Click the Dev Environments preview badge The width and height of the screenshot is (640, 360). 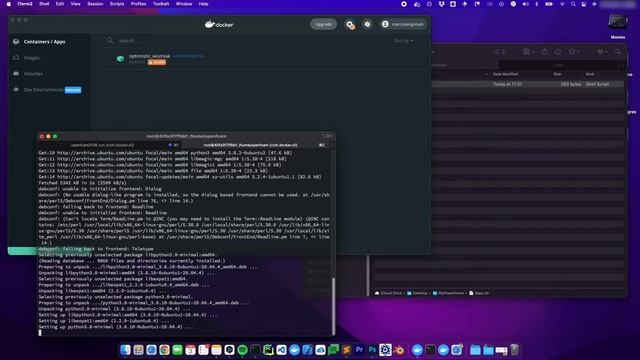click(73, 90)
